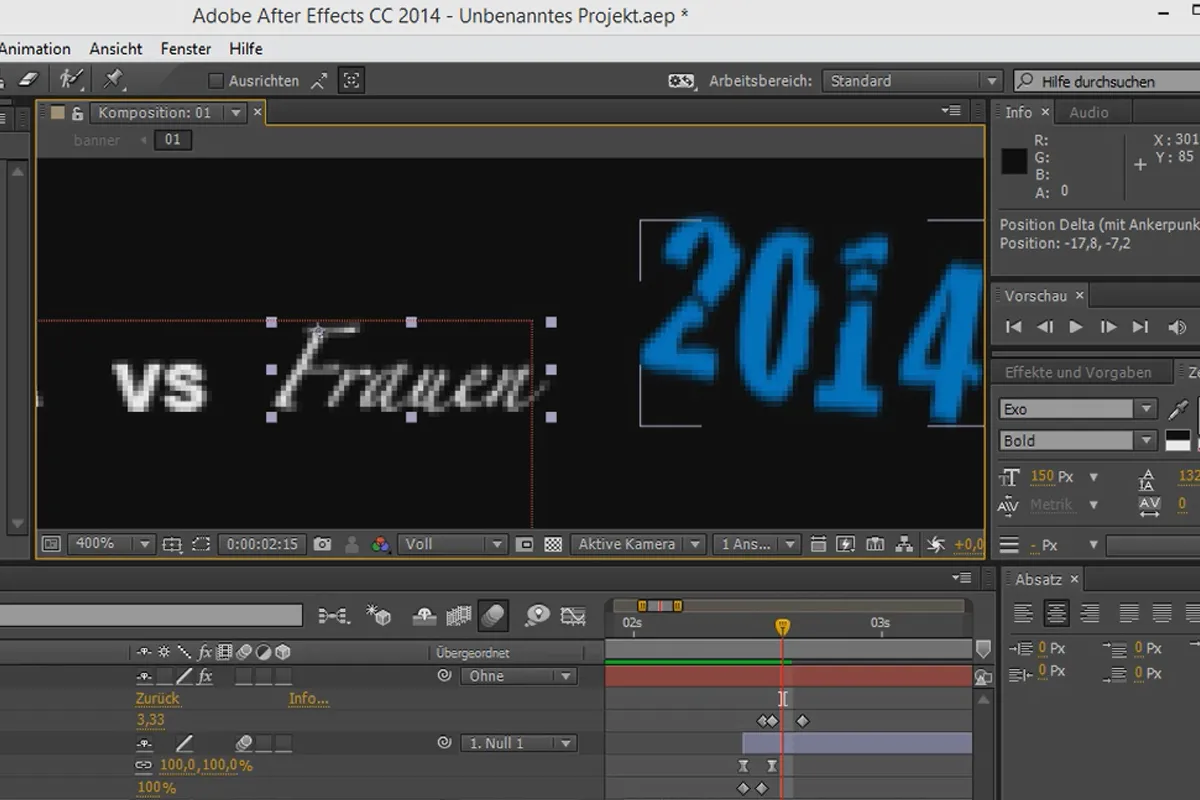The image size is (1200, 800).
Task: Open the graph editor icon
Action: [573, 616]
